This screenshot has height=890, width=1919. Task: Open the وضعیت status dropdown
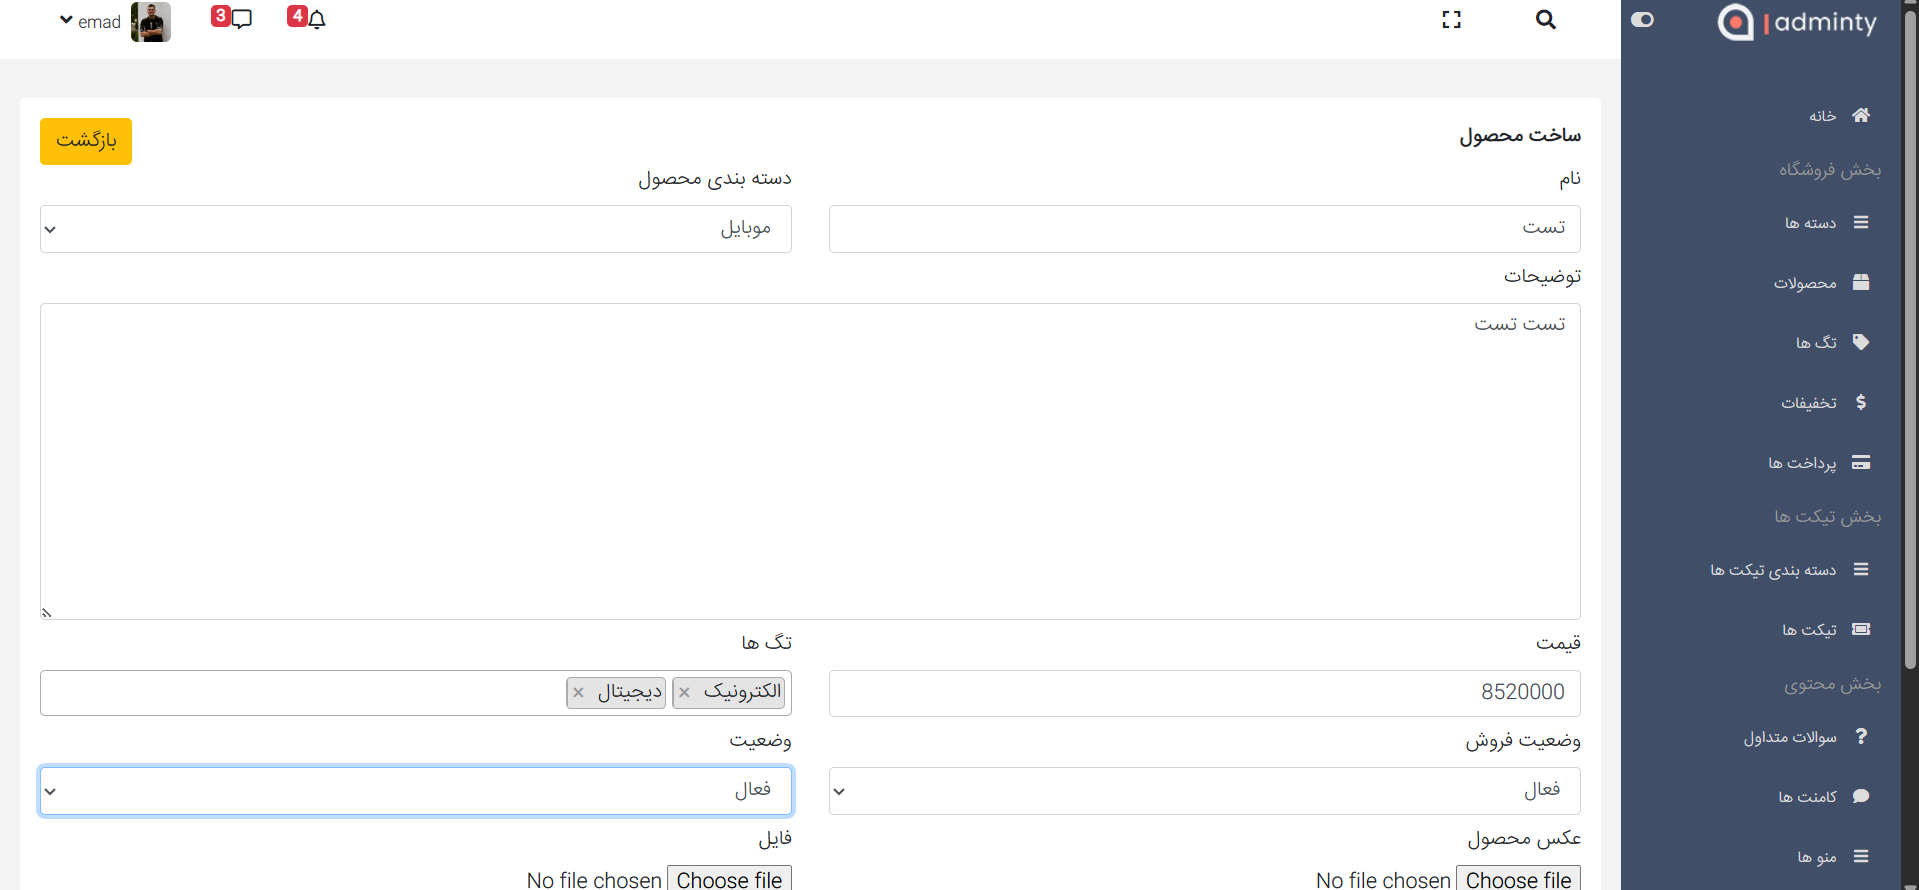(416, 791)
